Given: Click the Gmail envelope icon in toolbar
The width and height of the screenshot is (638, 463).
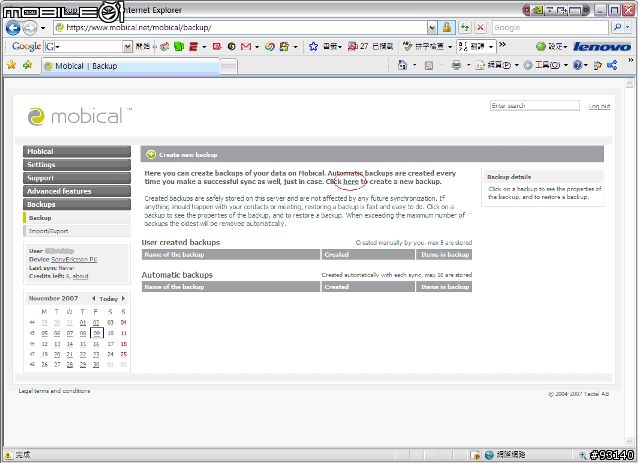Looking at the screenshot, I should click(246, 47).
